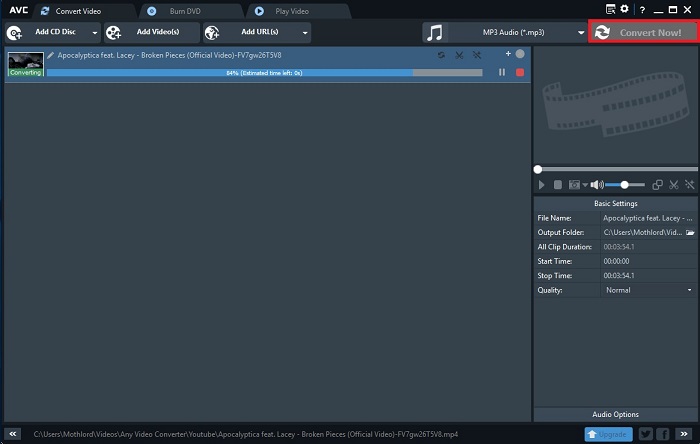Open help with the question mark icon

click(642, 10)
